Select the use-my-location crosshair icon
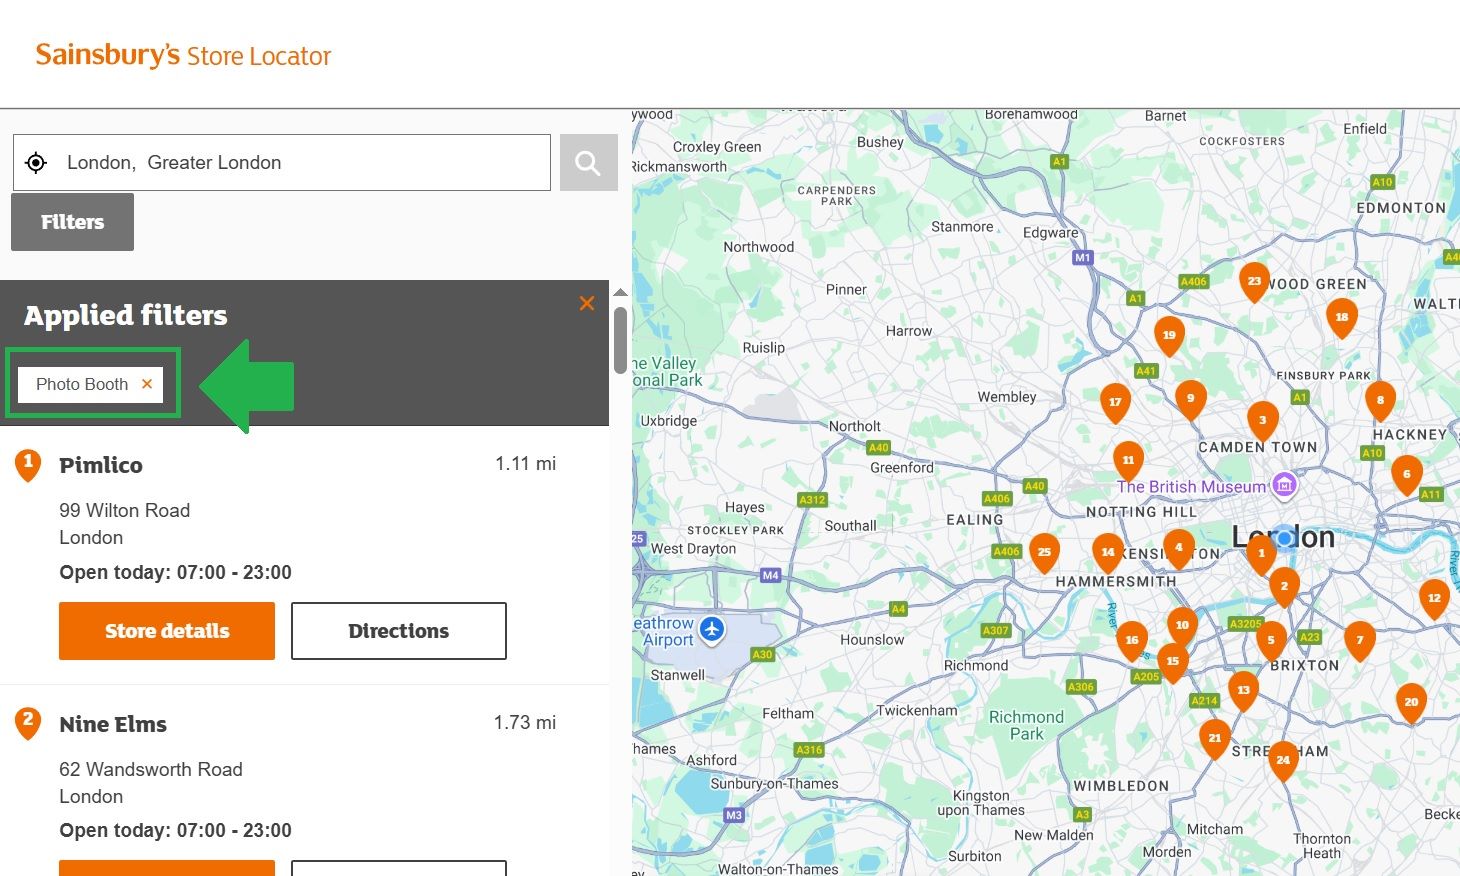 36,162
